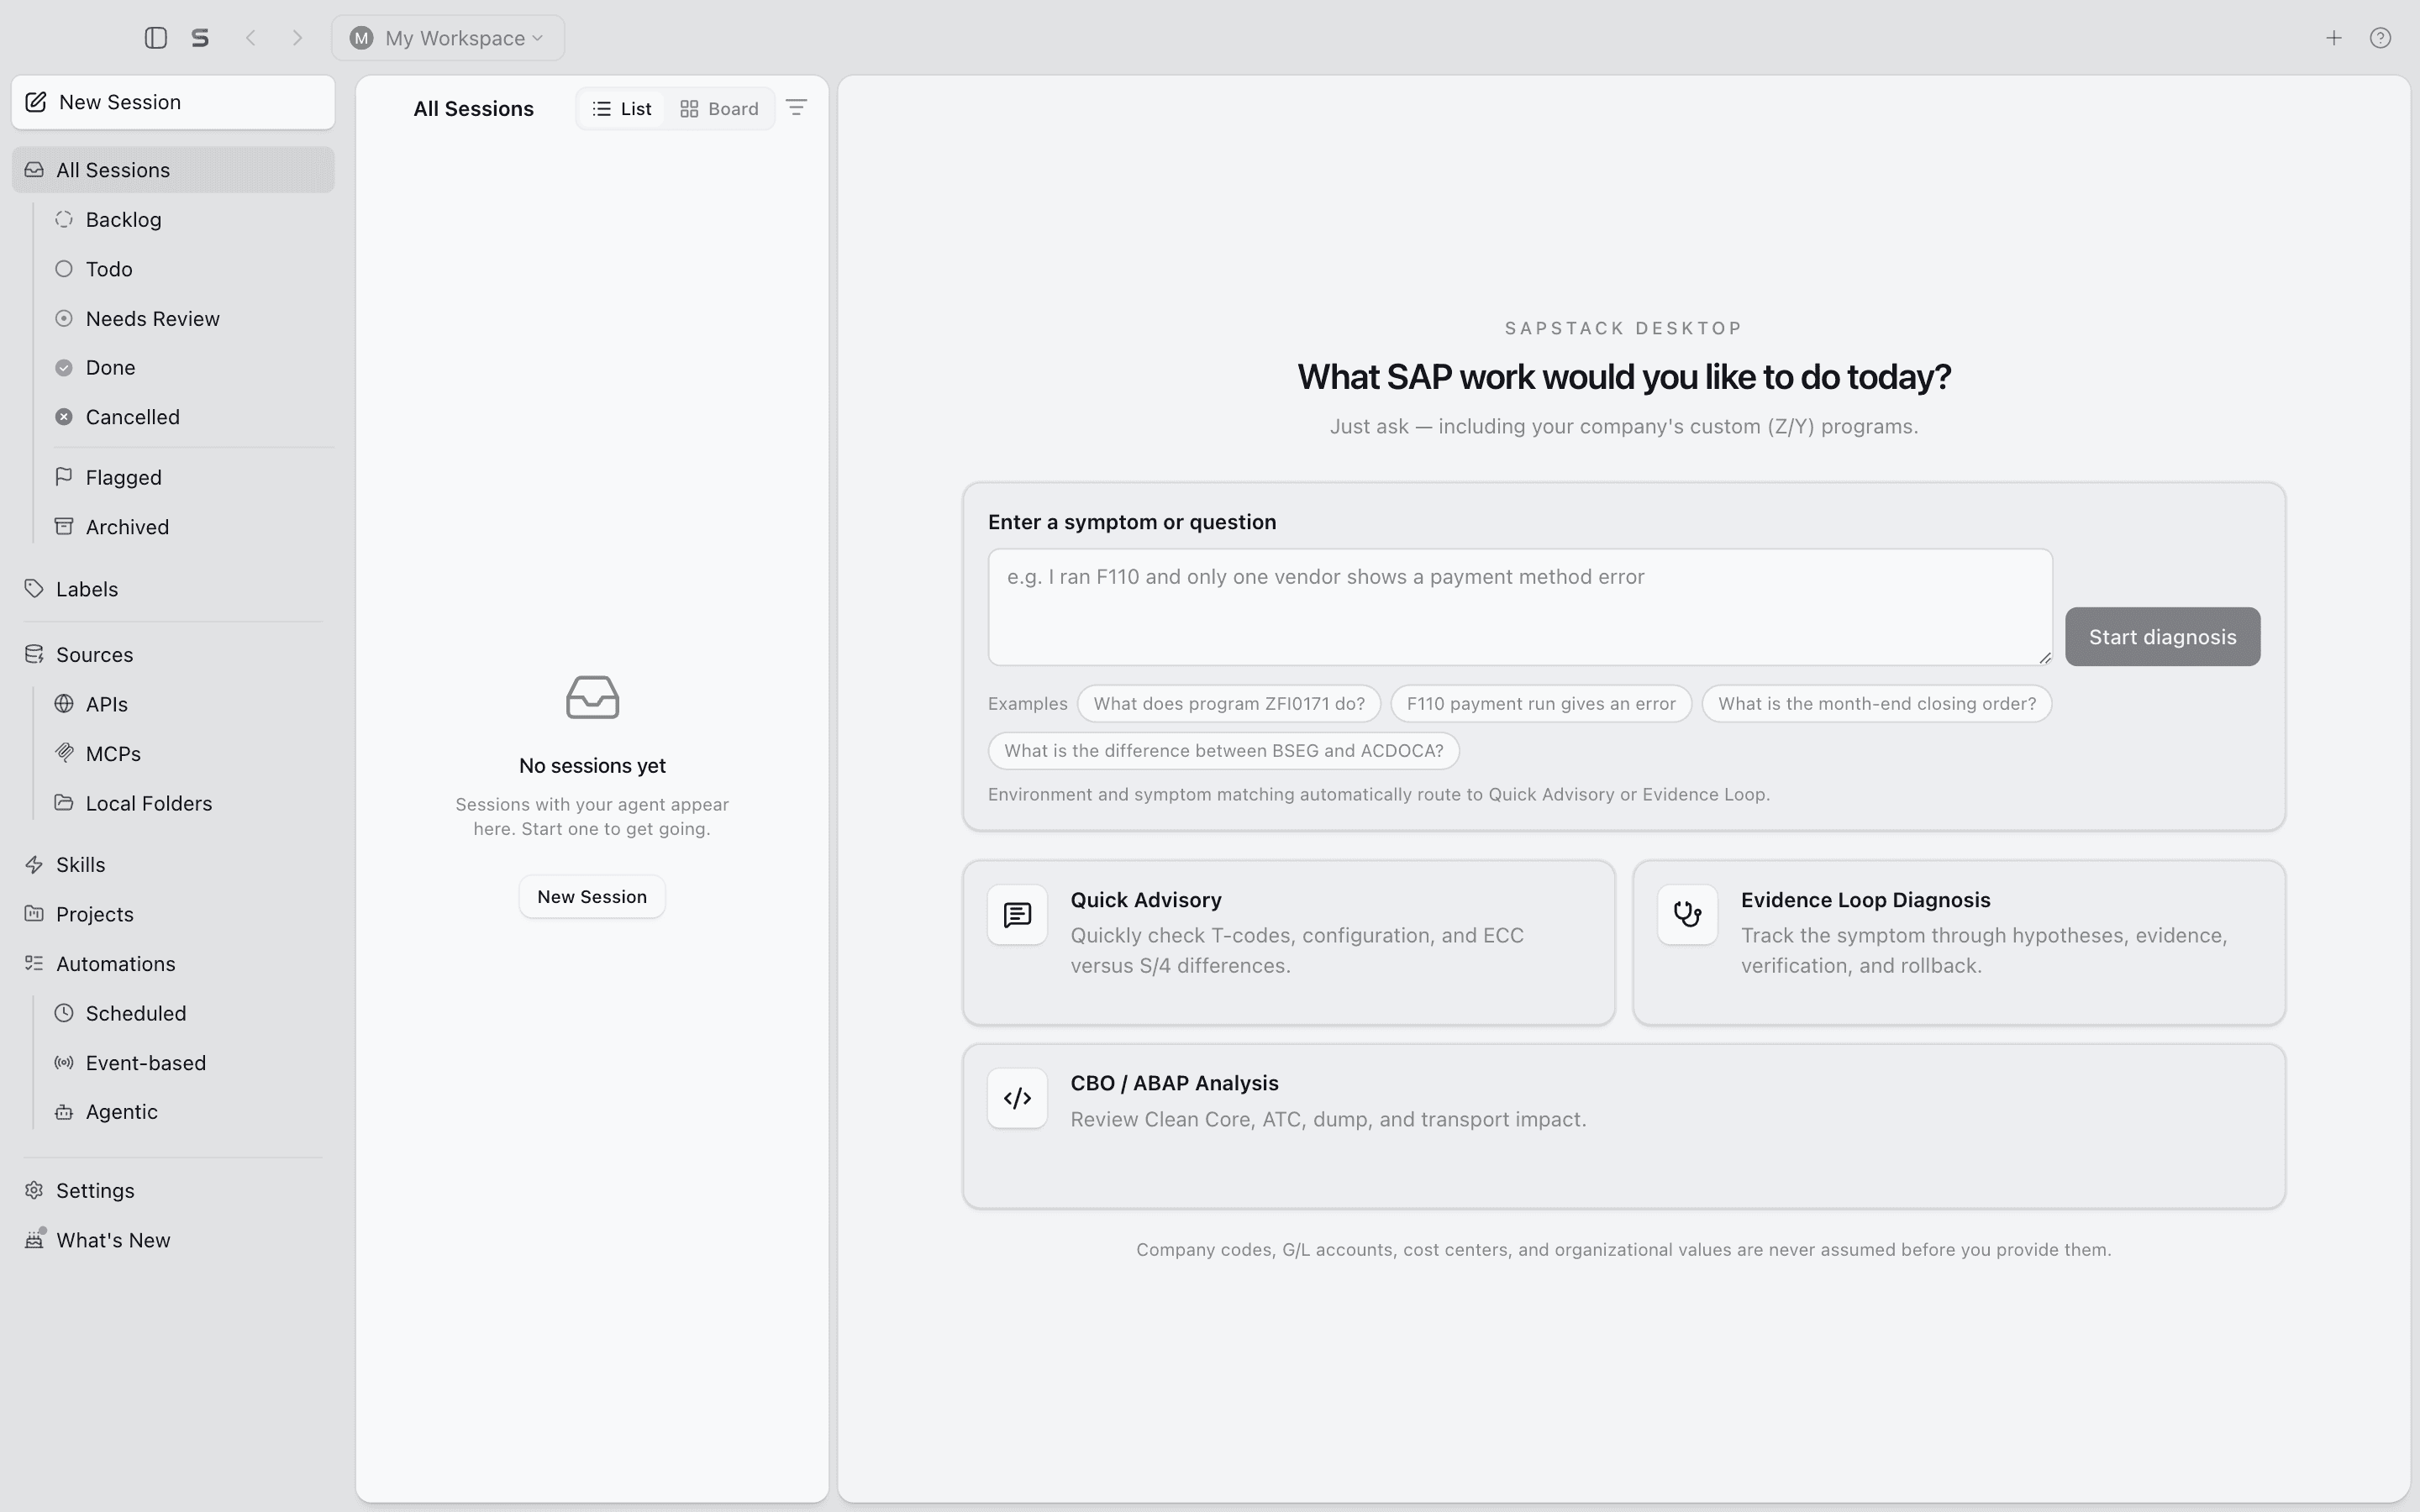Open the help question mark icon

[2380, 38]
